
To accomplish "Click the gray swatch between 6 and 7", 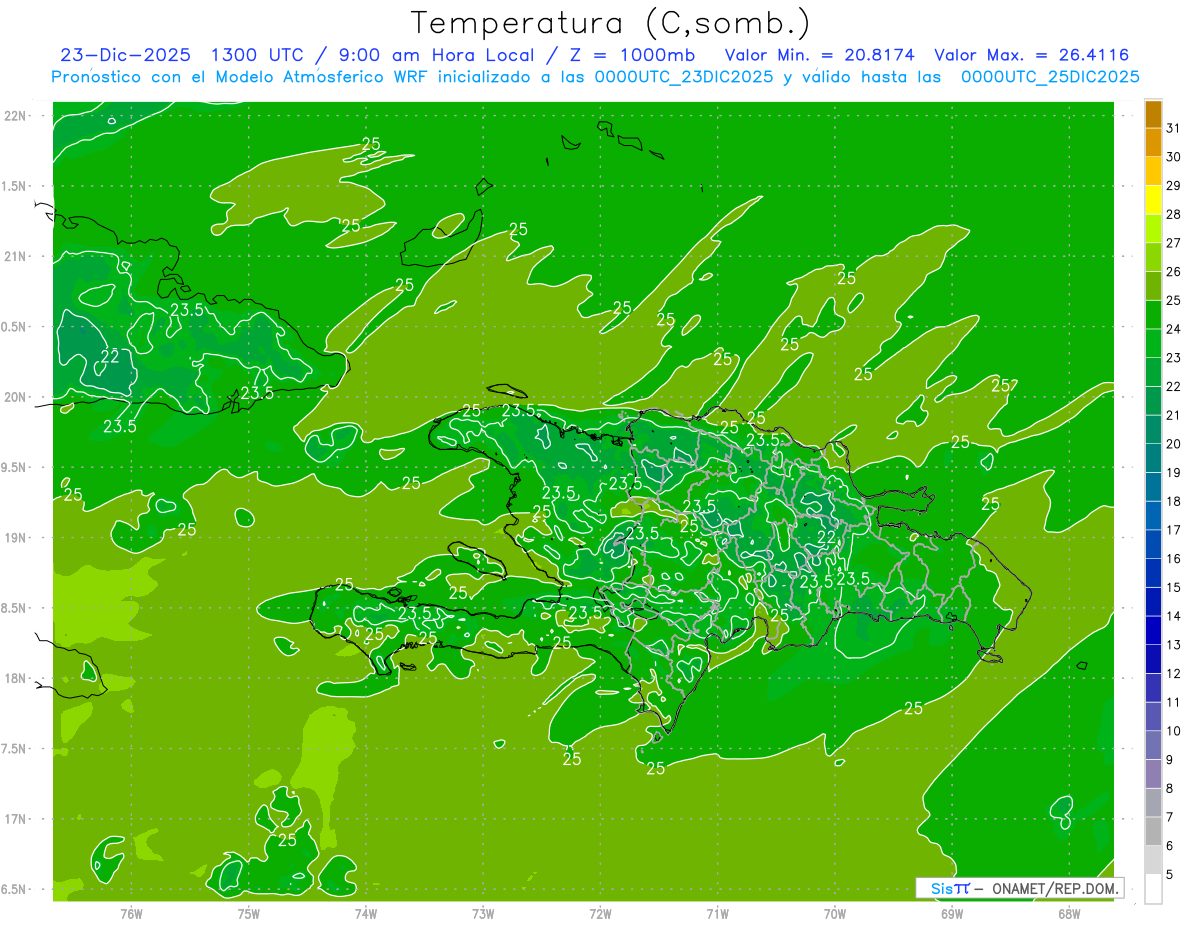I will (1153, 832).
